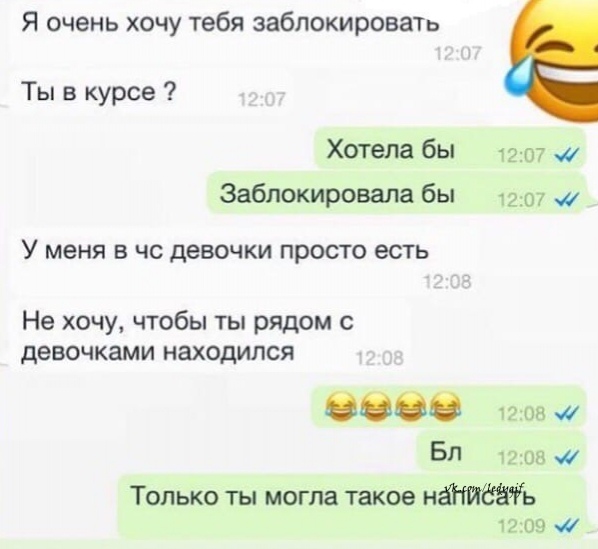Click the last laughing emoji in green bubble
Viewport: 598px width, 549px height.
click(445, 406)
